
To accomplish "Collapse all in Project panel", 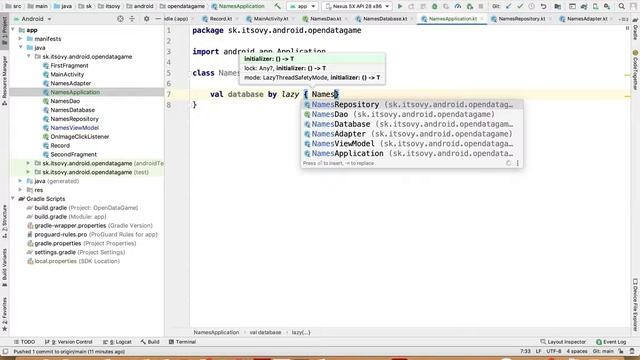I will click(x=132, y=19).
